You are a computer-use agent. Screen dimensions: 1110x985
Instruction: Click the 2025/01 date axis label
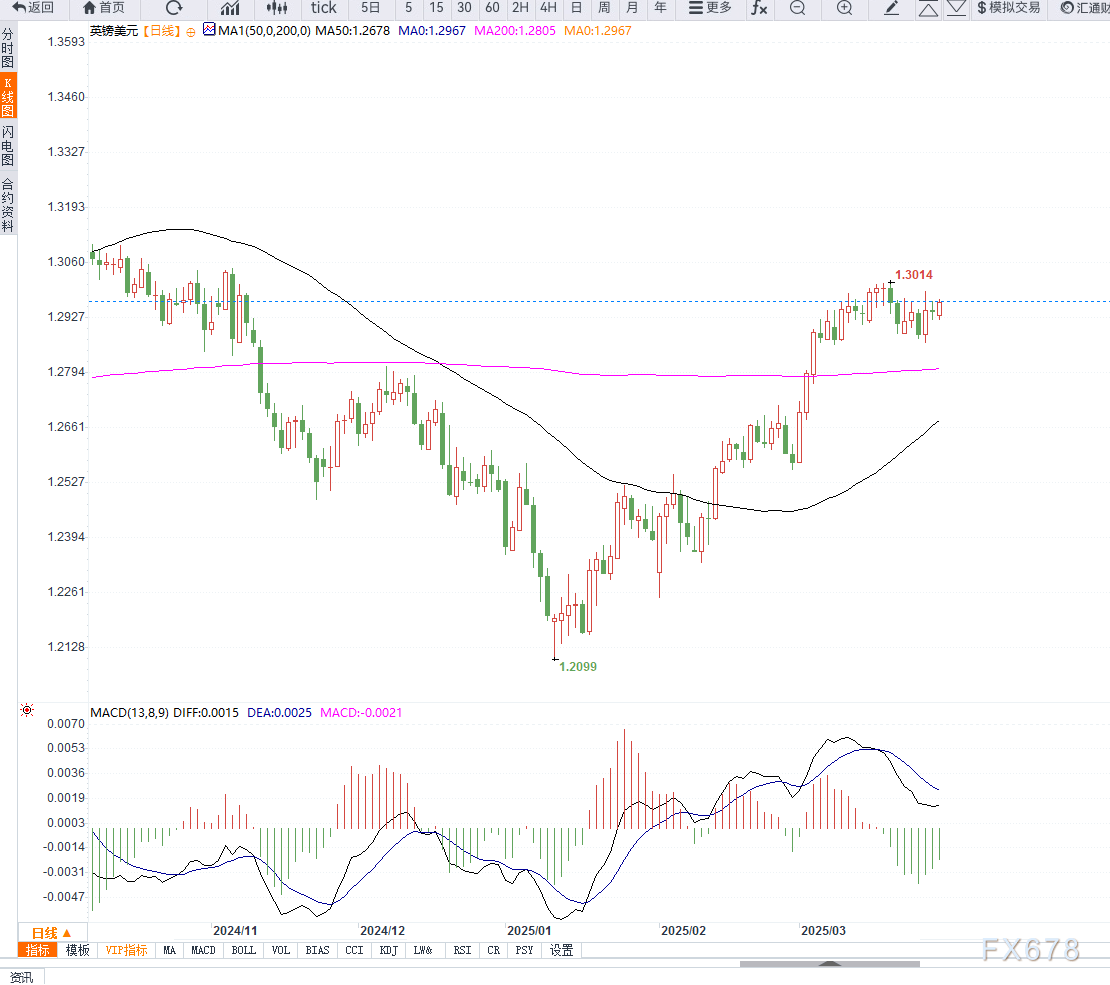529,930
